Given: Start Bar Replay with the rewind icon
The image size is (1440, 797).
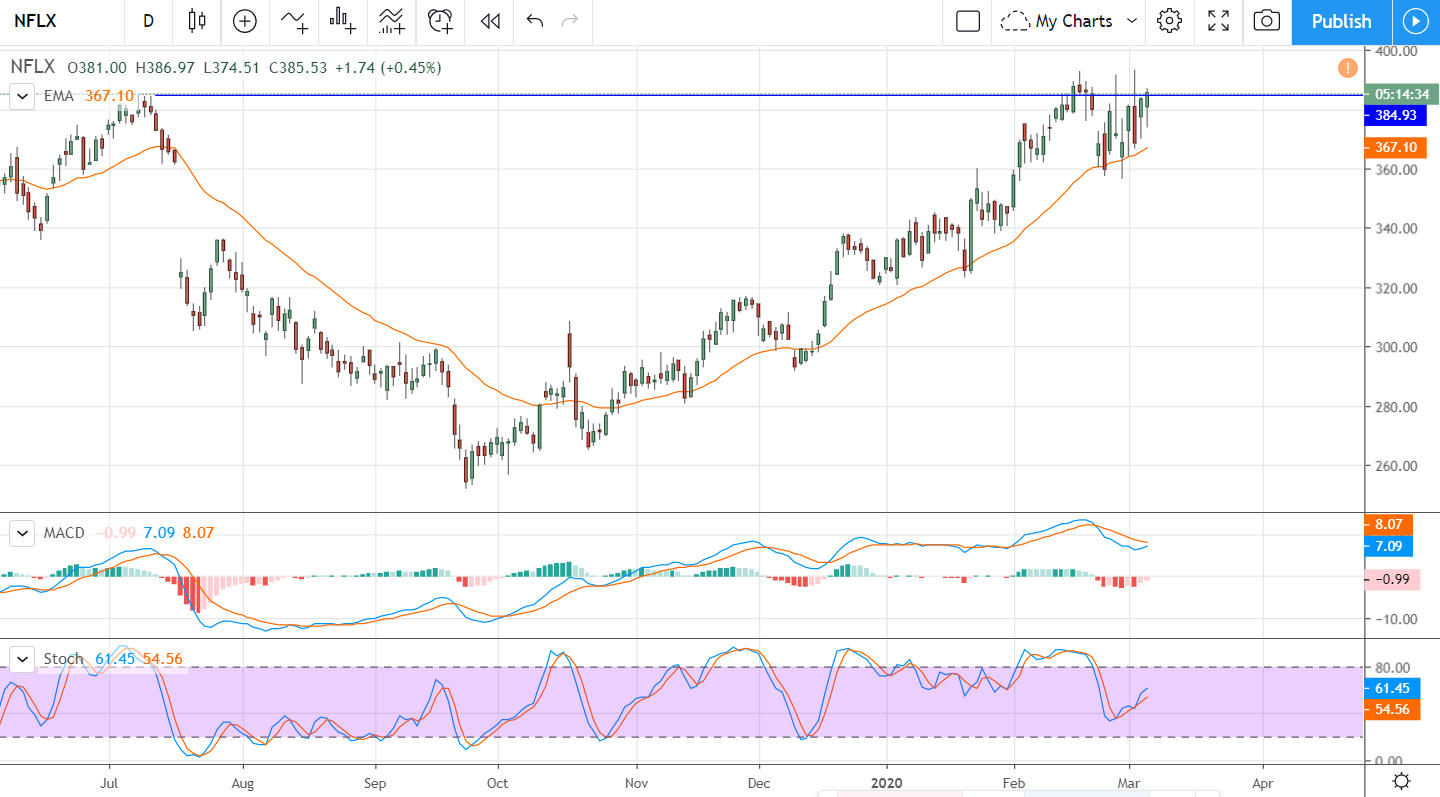Looking at the screenshot, I should click(489, 21).
